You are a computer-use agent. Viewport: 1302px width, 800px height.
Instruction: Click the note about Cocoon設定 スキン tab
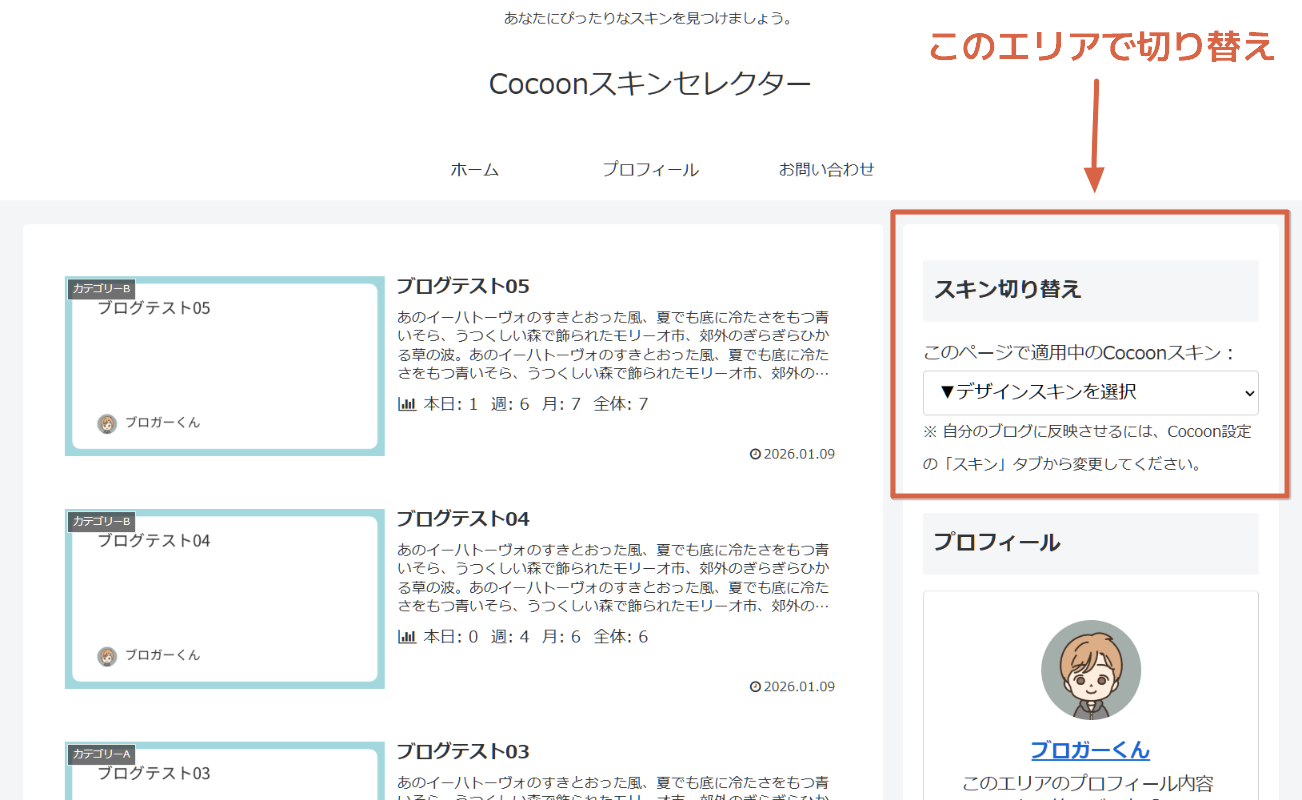pyautogui.click(x=1087, y=448)
